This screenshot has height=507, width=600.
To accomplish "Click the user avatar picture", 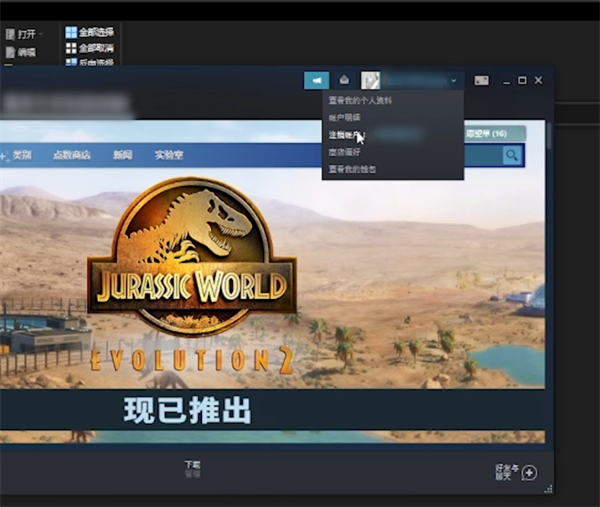I will (x=370, y=80).
